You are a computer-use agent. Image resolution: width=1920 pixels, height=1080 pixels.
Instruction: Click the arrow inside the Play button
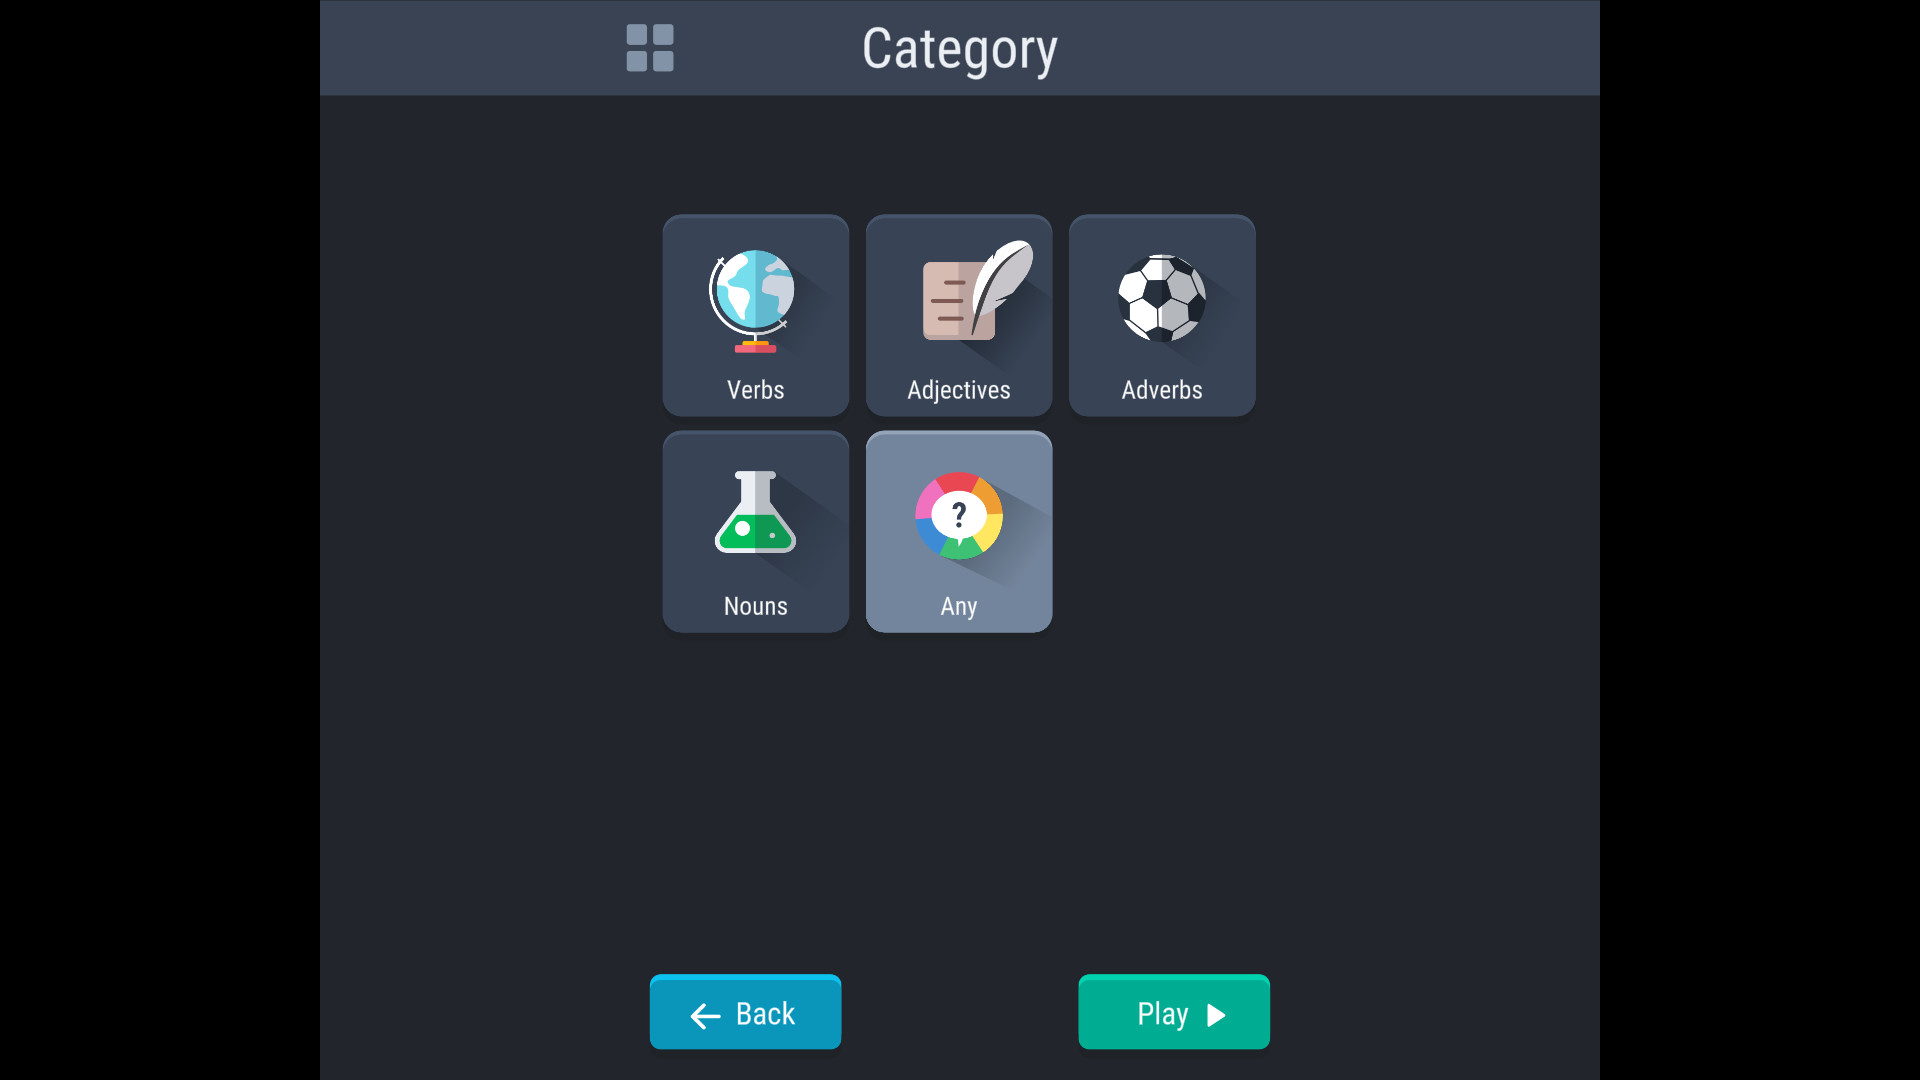coord(1213,1013)
